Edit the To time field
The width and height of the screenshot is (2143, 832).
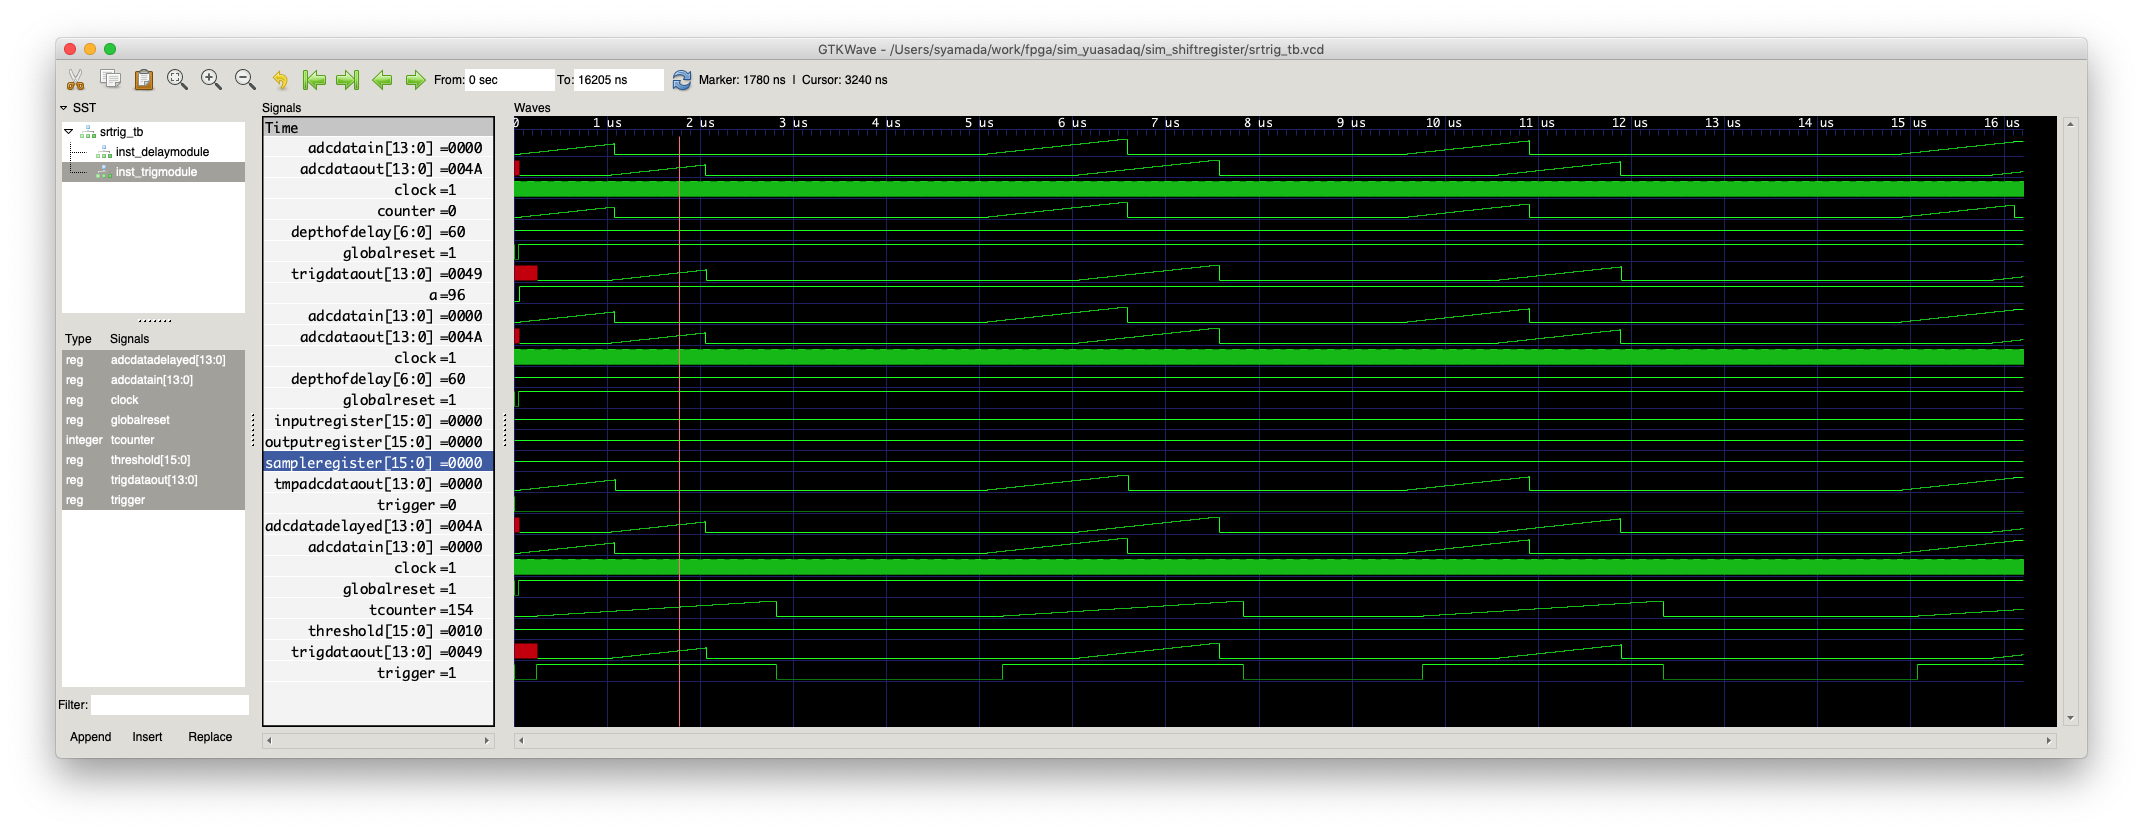point(619,80)
